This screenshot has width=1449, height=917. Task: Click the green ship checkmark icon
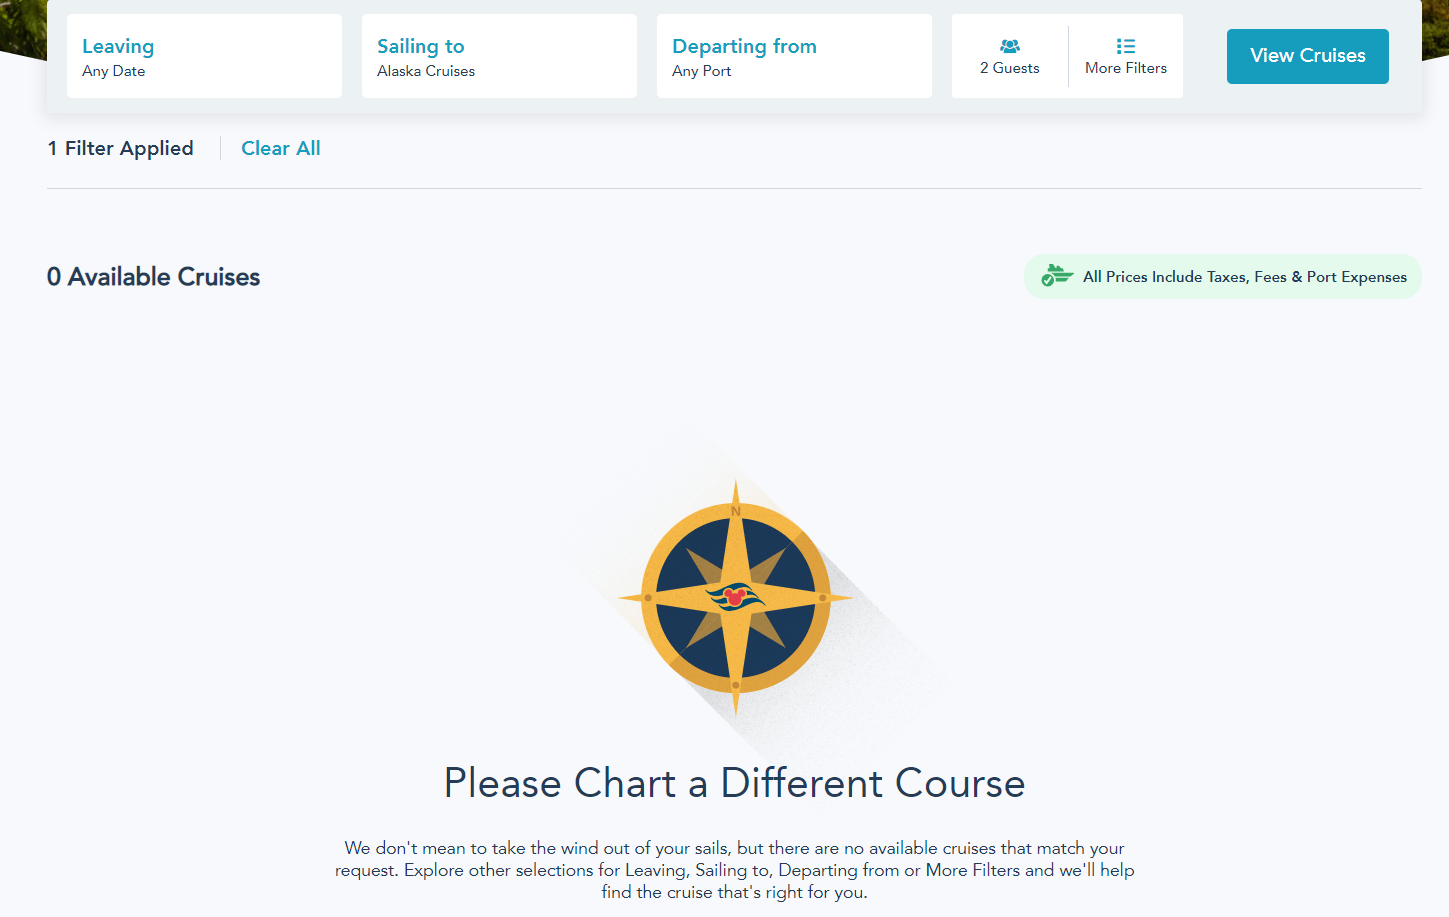(x=1056, y=275)
